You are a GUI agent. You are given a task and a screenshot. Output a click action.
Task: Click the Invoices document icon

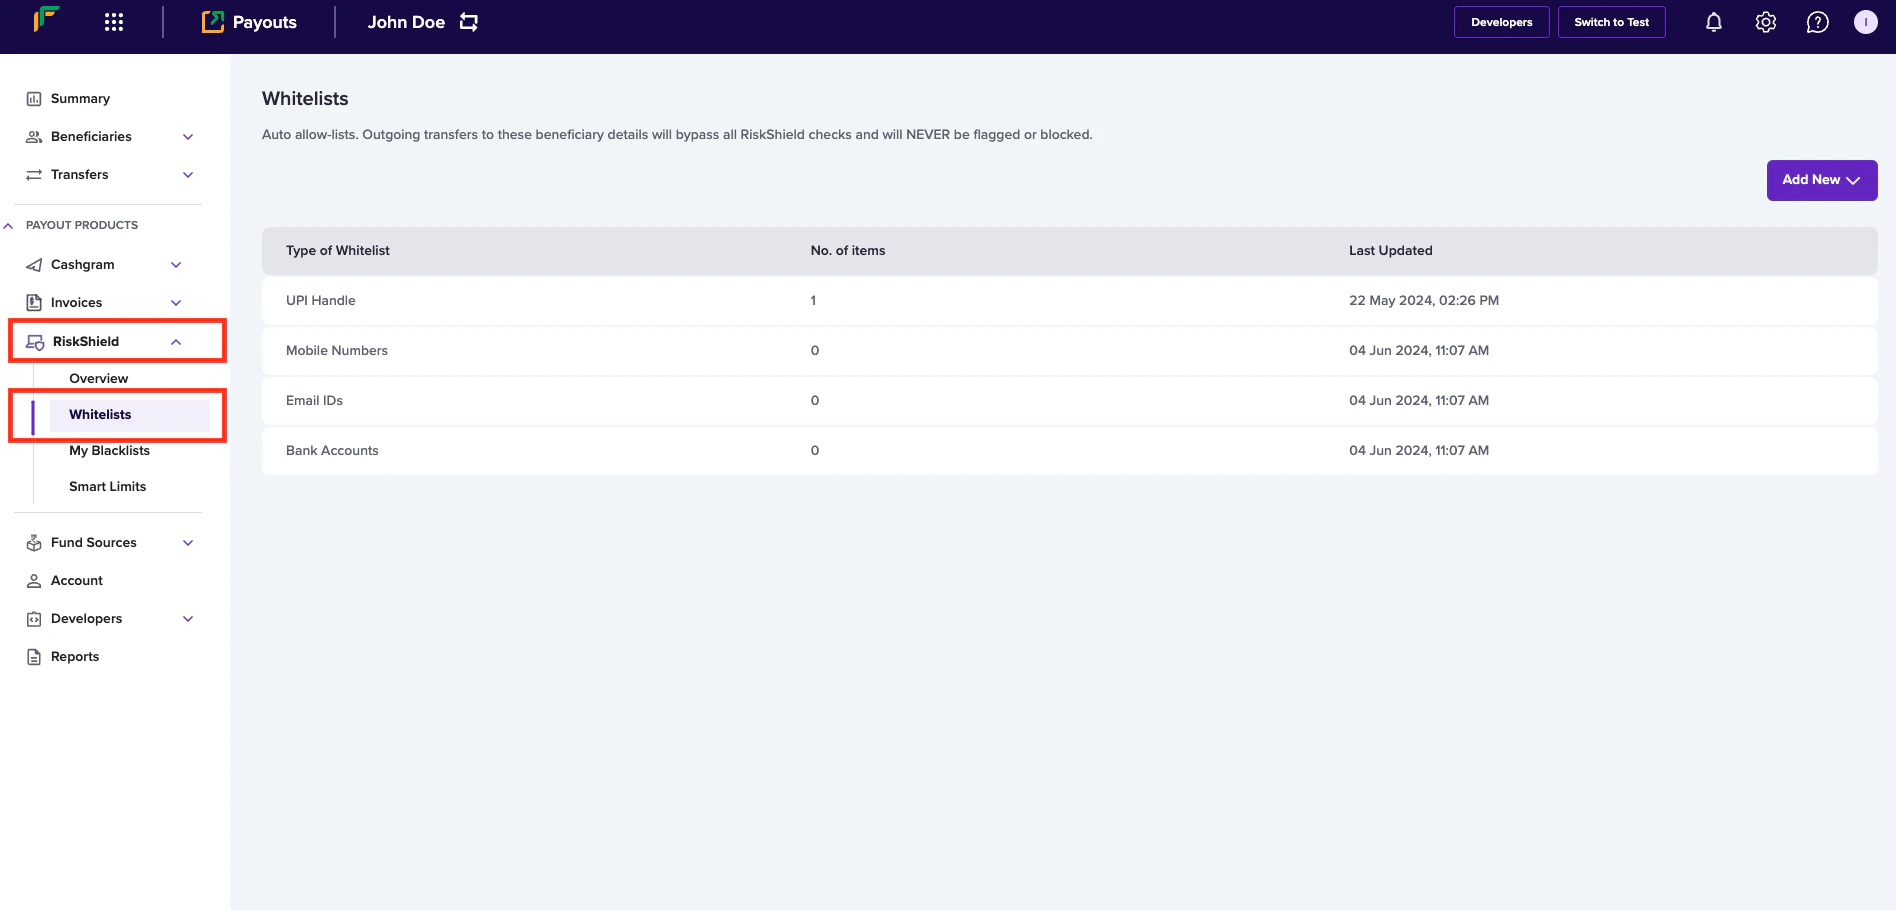(x=34, y=303)
